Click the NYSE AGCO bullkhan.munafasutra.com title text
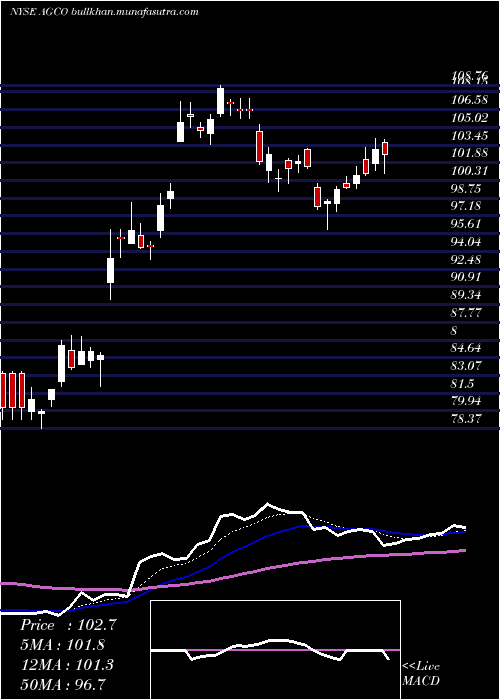 tap(104, 12)
